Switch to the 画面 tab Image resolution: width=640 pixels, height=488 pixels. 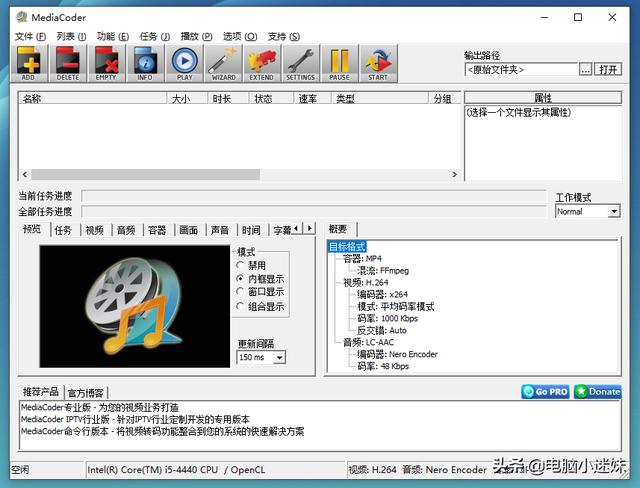pos(189,230)
